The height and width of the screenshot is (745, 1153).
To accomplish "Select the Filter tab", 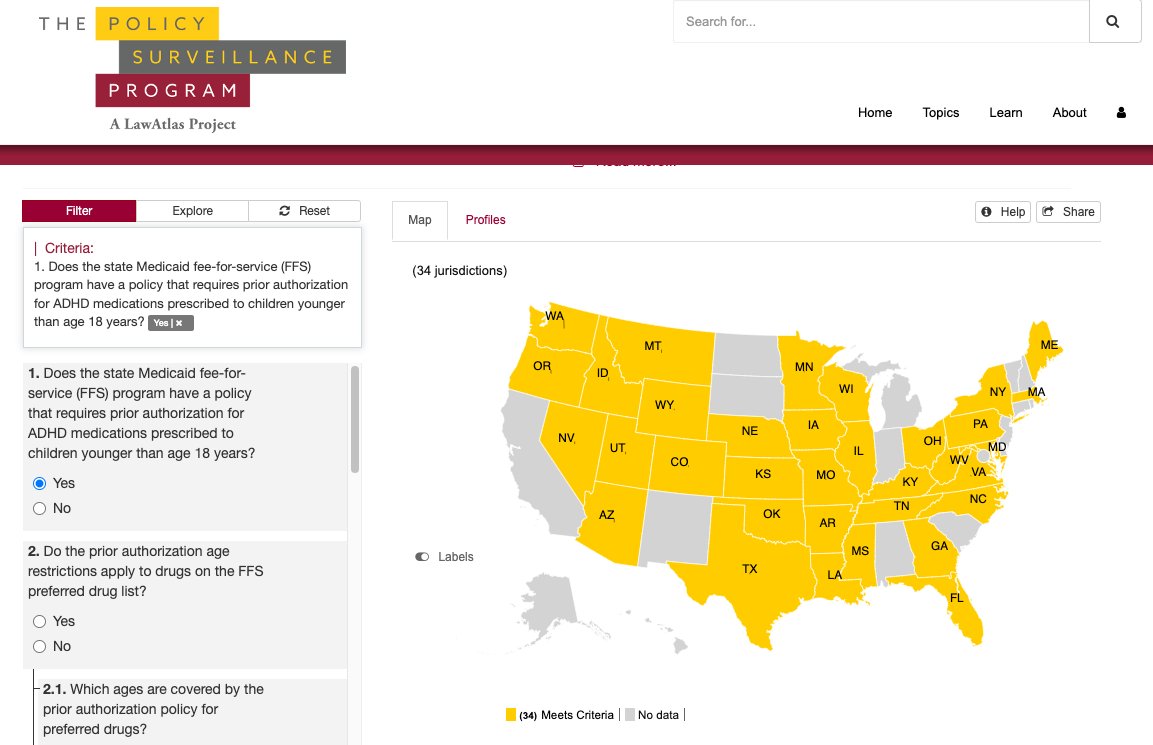I will (79, 211).
